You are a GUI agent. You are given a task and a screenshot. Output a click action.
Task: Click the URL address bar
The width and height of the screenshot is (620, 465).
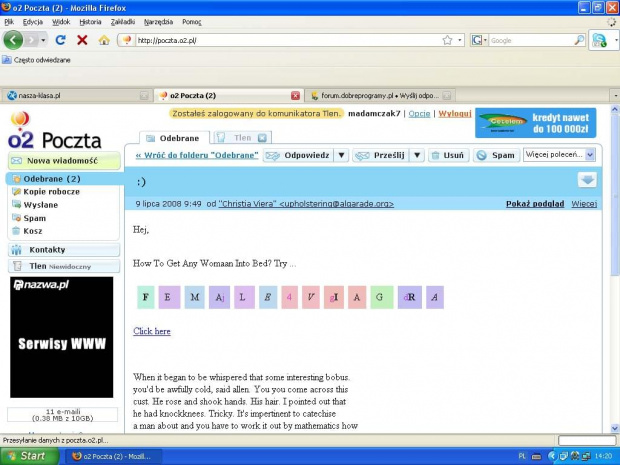click(289, 40)
